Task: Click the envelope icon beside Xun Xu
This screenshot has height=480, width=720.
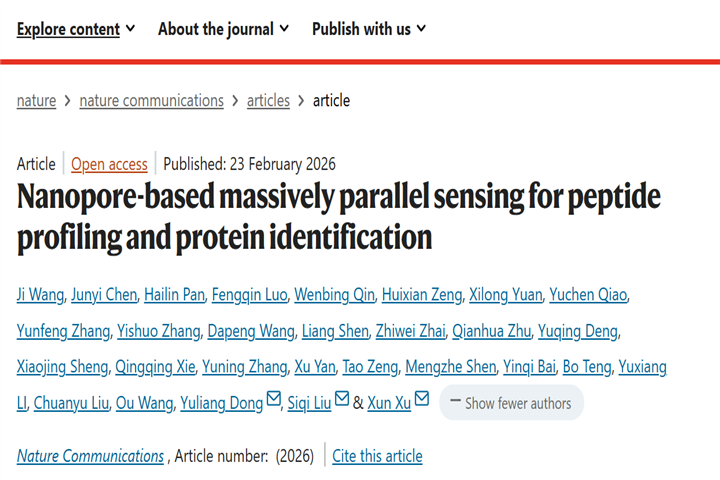Action: coord(421,401)
